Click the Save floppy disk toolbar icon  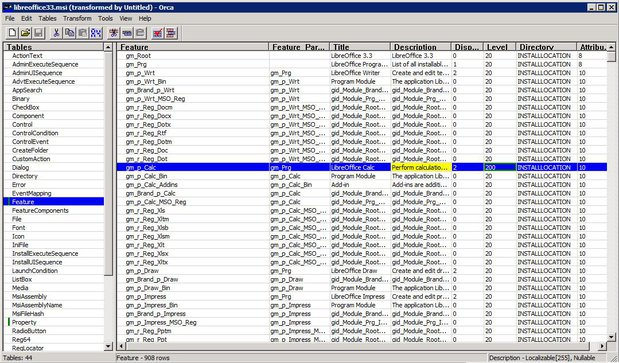39,33
